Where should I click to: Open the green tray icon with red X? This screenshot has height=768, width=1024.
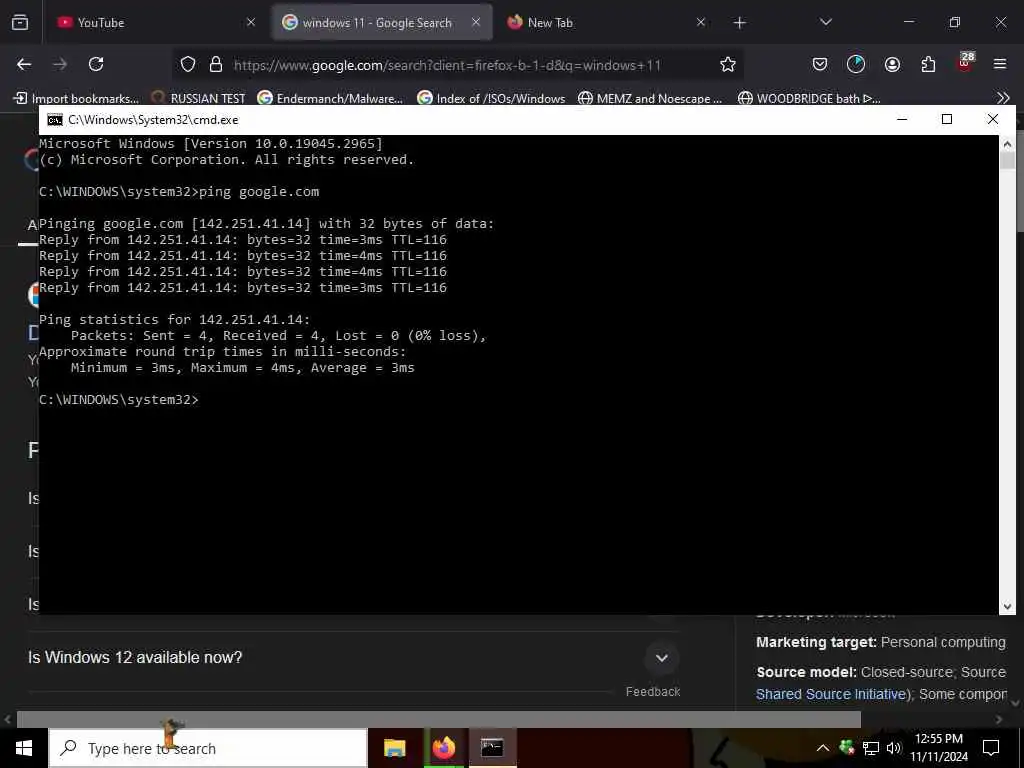(x=847, y=748)
